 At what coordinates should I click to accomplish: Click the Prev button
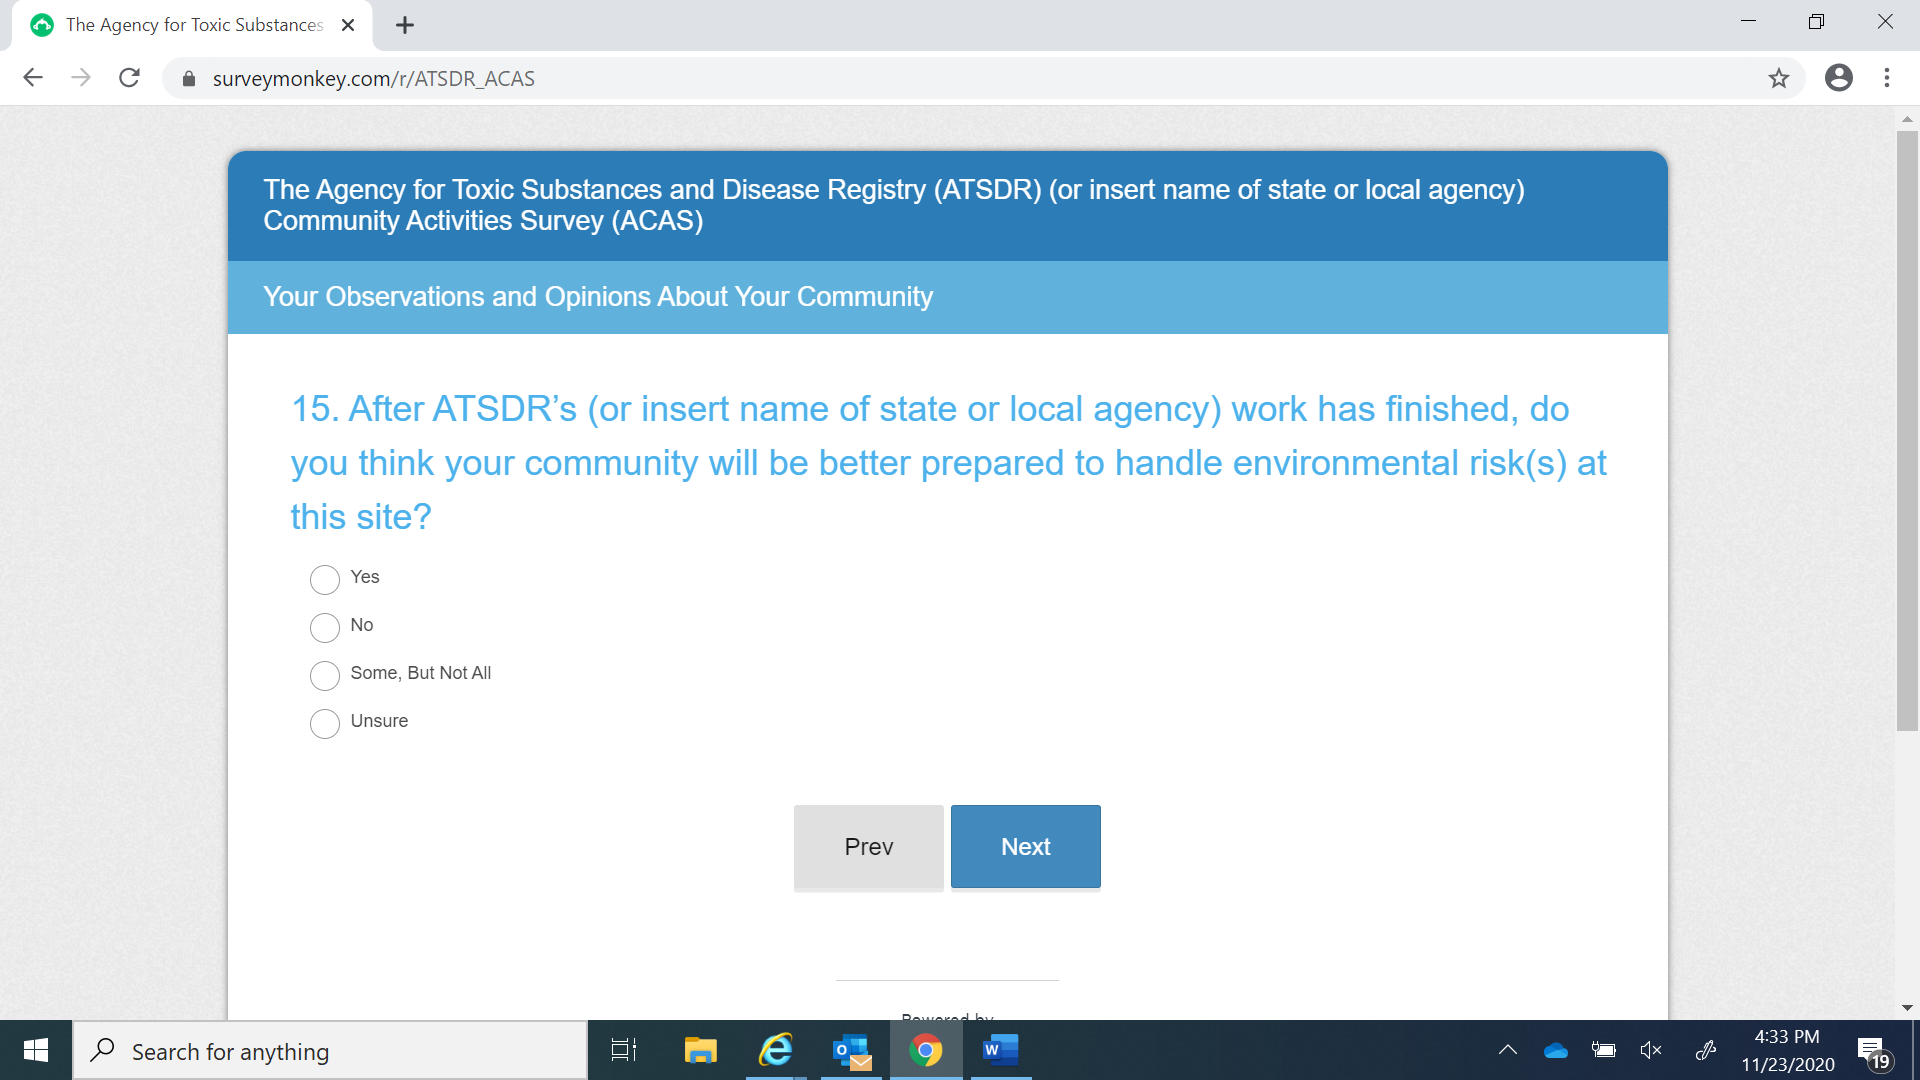click(x=868, y=846)
